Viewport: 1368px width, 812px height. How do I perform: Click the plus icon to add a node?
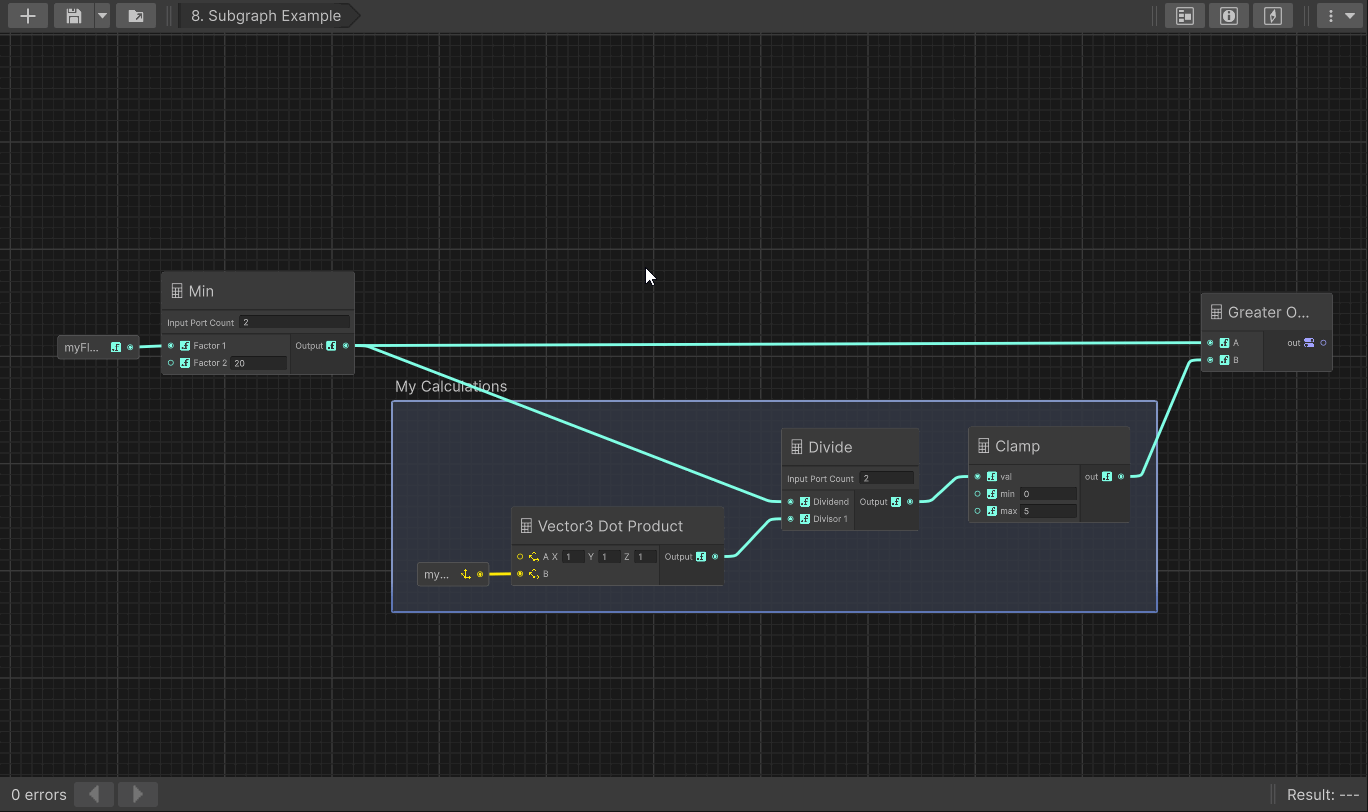tap(27, 15)
